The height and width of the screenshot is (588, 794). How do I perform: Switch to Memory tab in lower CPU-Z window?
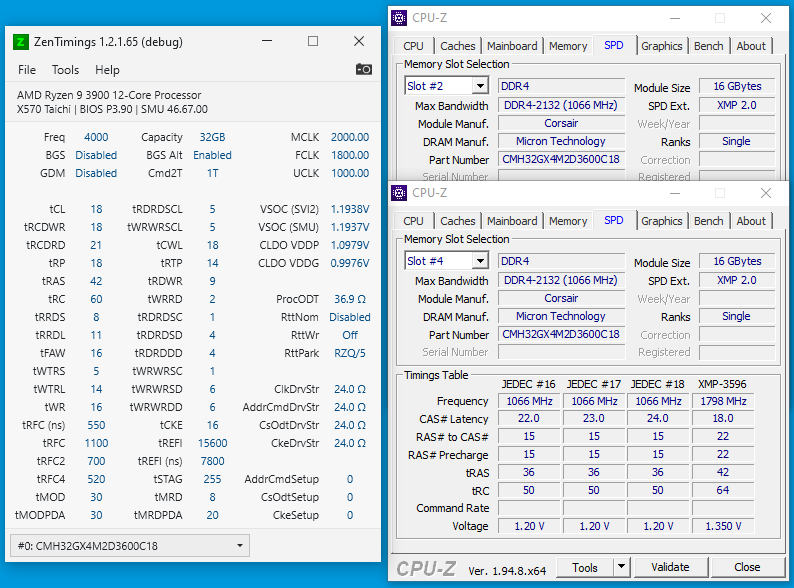coord(567,221)
